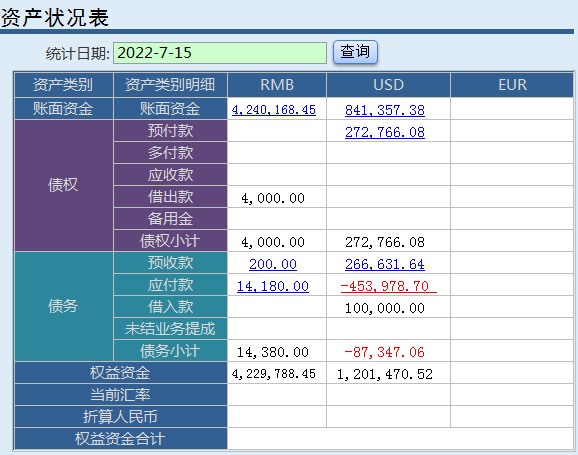The width and height of the screenshot is (578, 455).
Task: Click the 折算人民币 row label
Action: [121, 417]
